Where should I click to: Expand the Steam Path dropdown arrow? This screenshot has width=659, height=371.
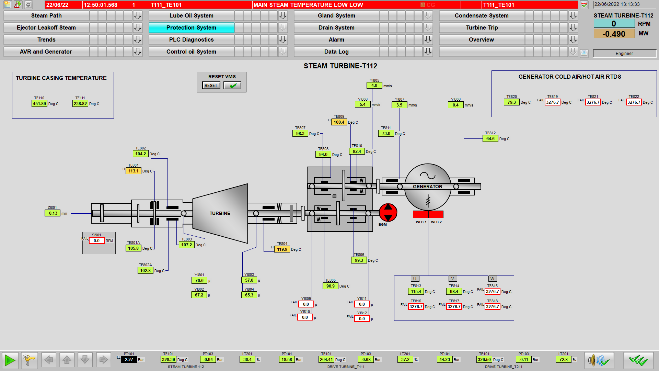137,16
